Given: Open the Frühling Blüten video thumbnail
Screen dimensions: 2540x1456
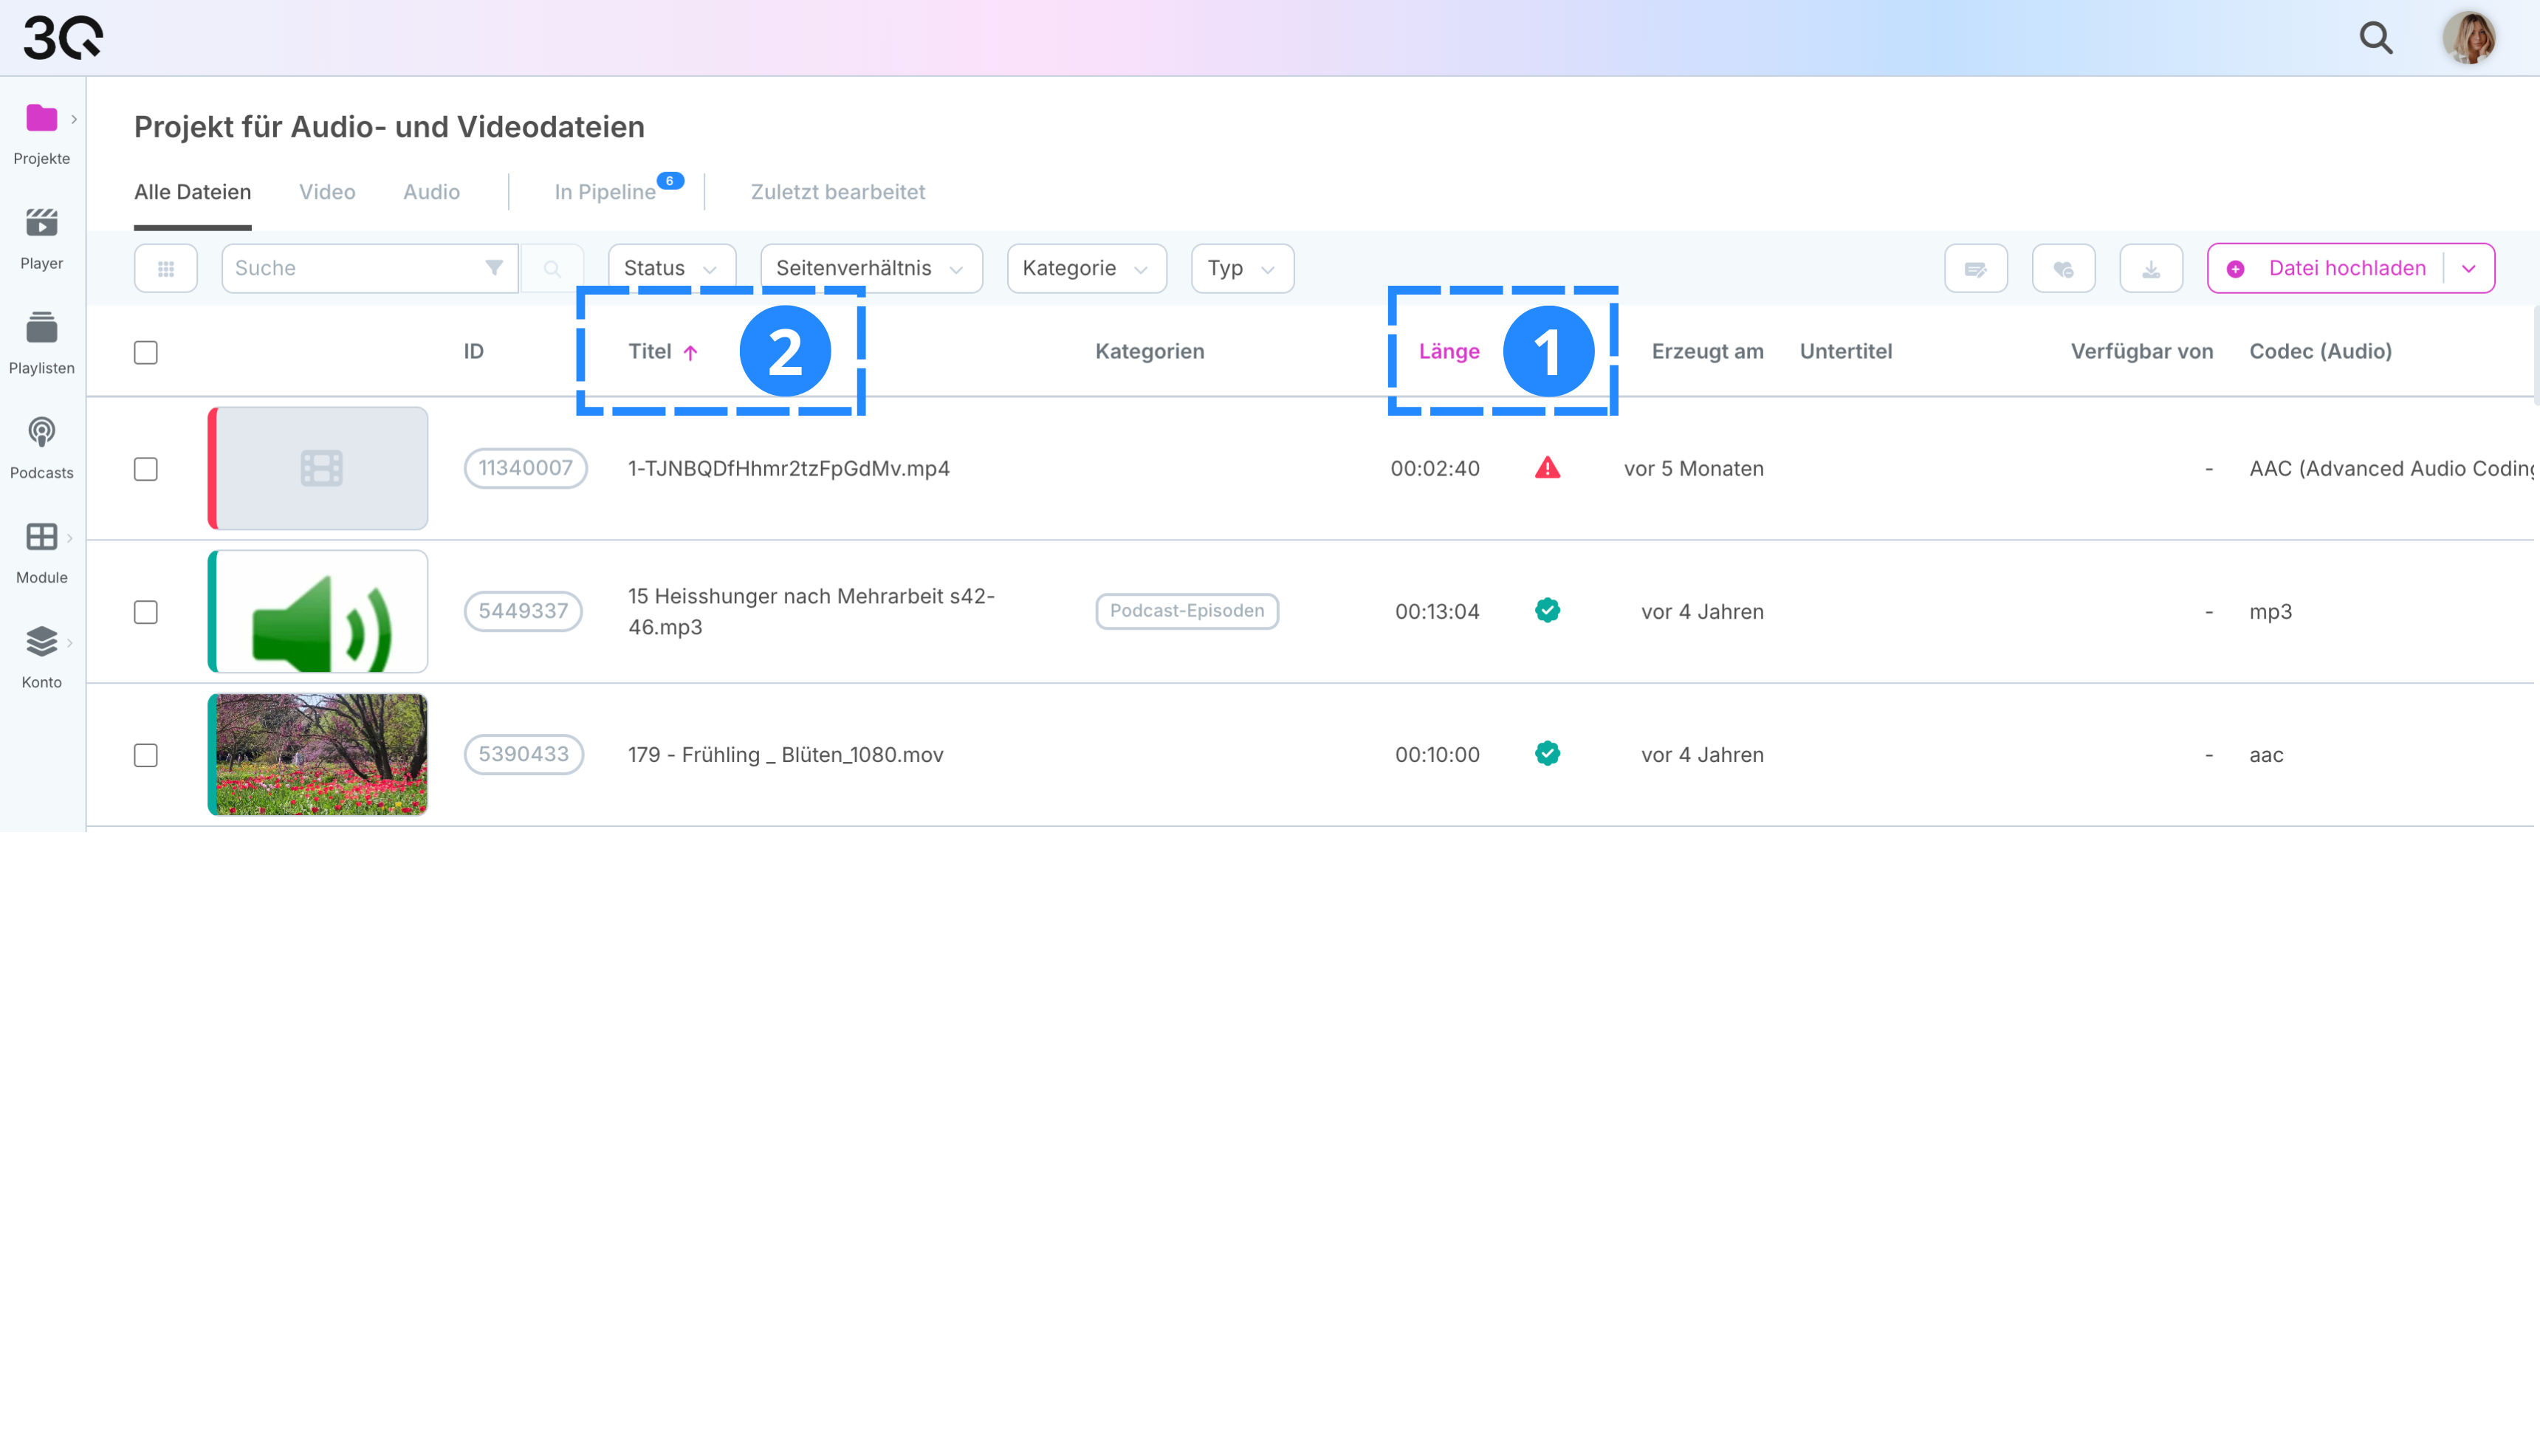Looking at the screenshot, I should click(x=318, y=755).
